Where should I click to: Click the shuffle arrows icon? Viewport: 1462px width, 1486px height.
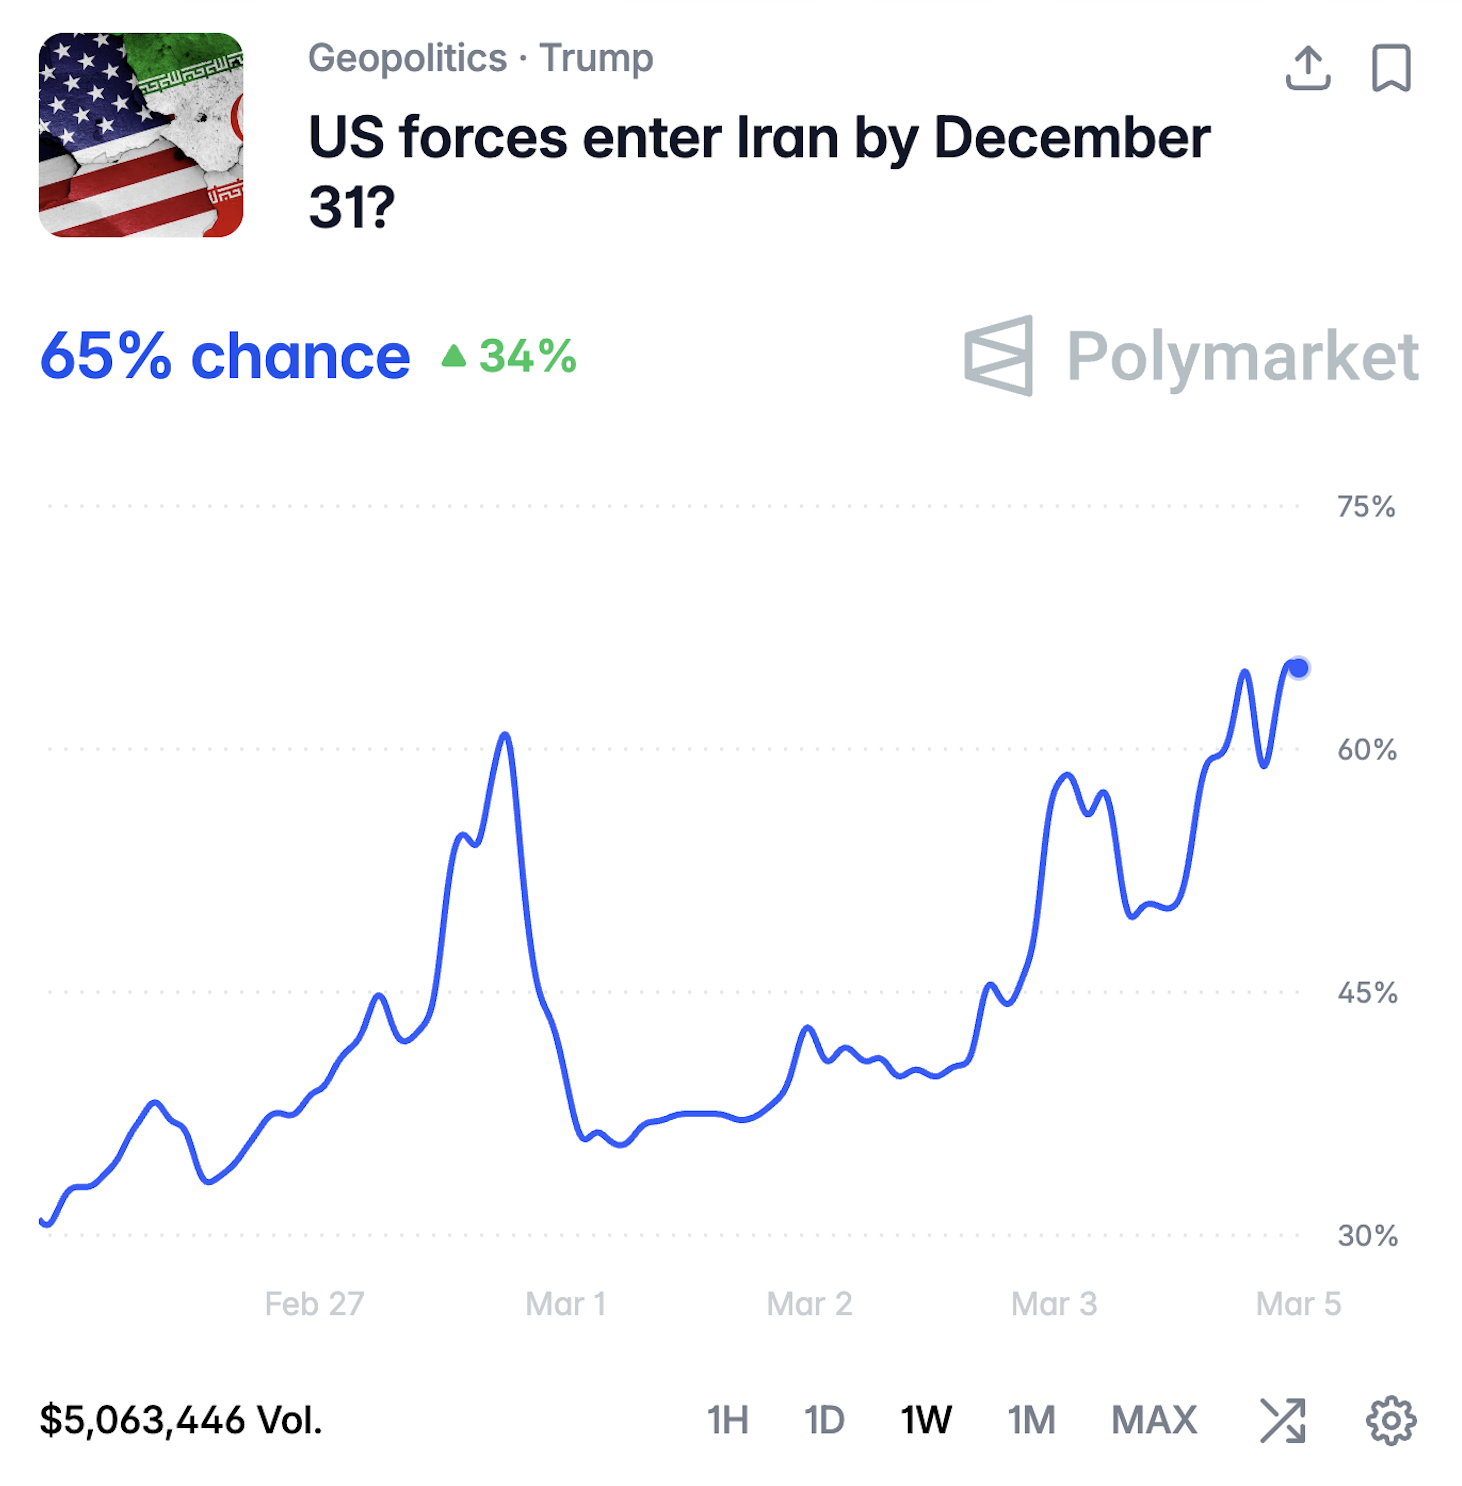pos(1283,1420)
